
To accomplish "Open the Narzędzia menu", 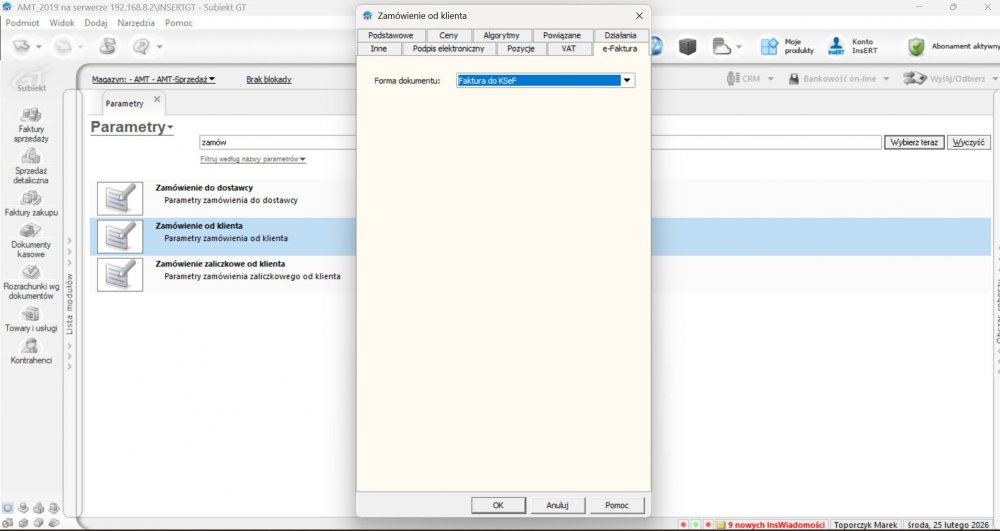I will coord(136,22).
